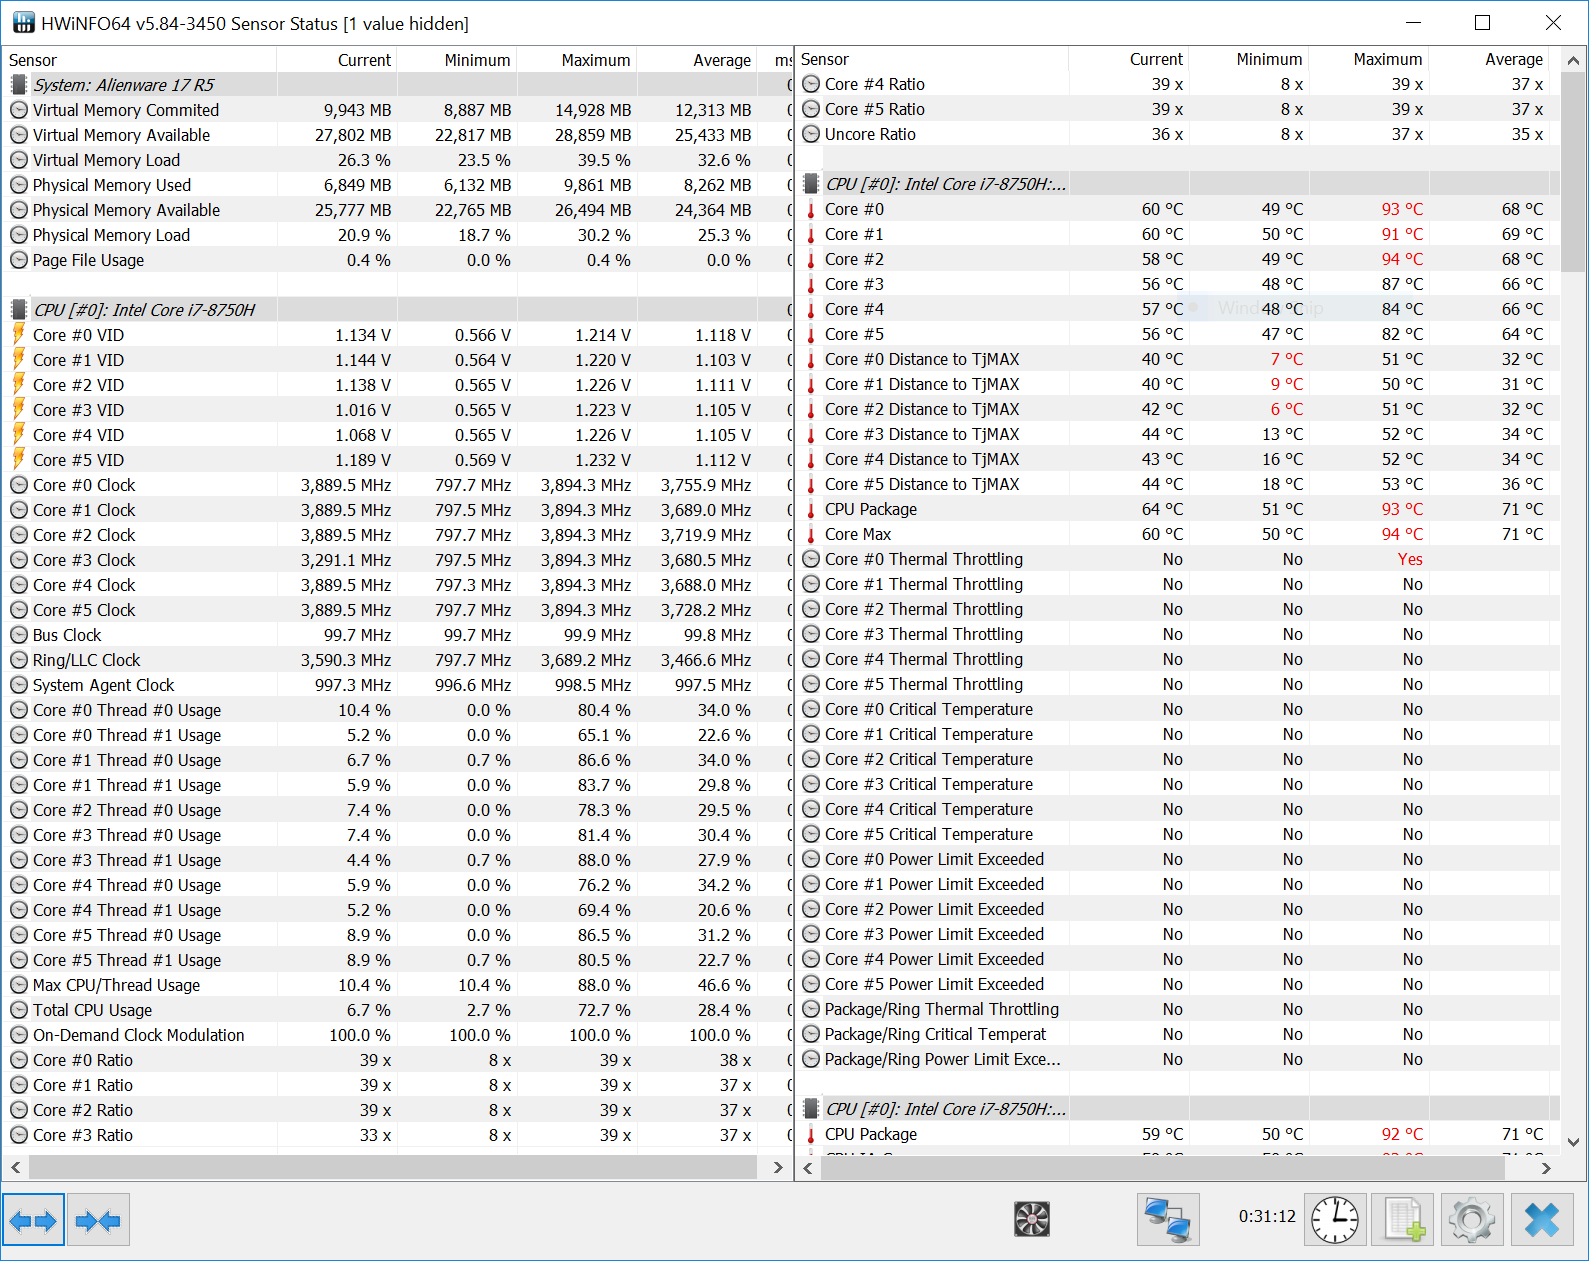Screen dimensions: 1589x1261
Task: Select the Physical Memory Used row
Action: tap(399, 185)
